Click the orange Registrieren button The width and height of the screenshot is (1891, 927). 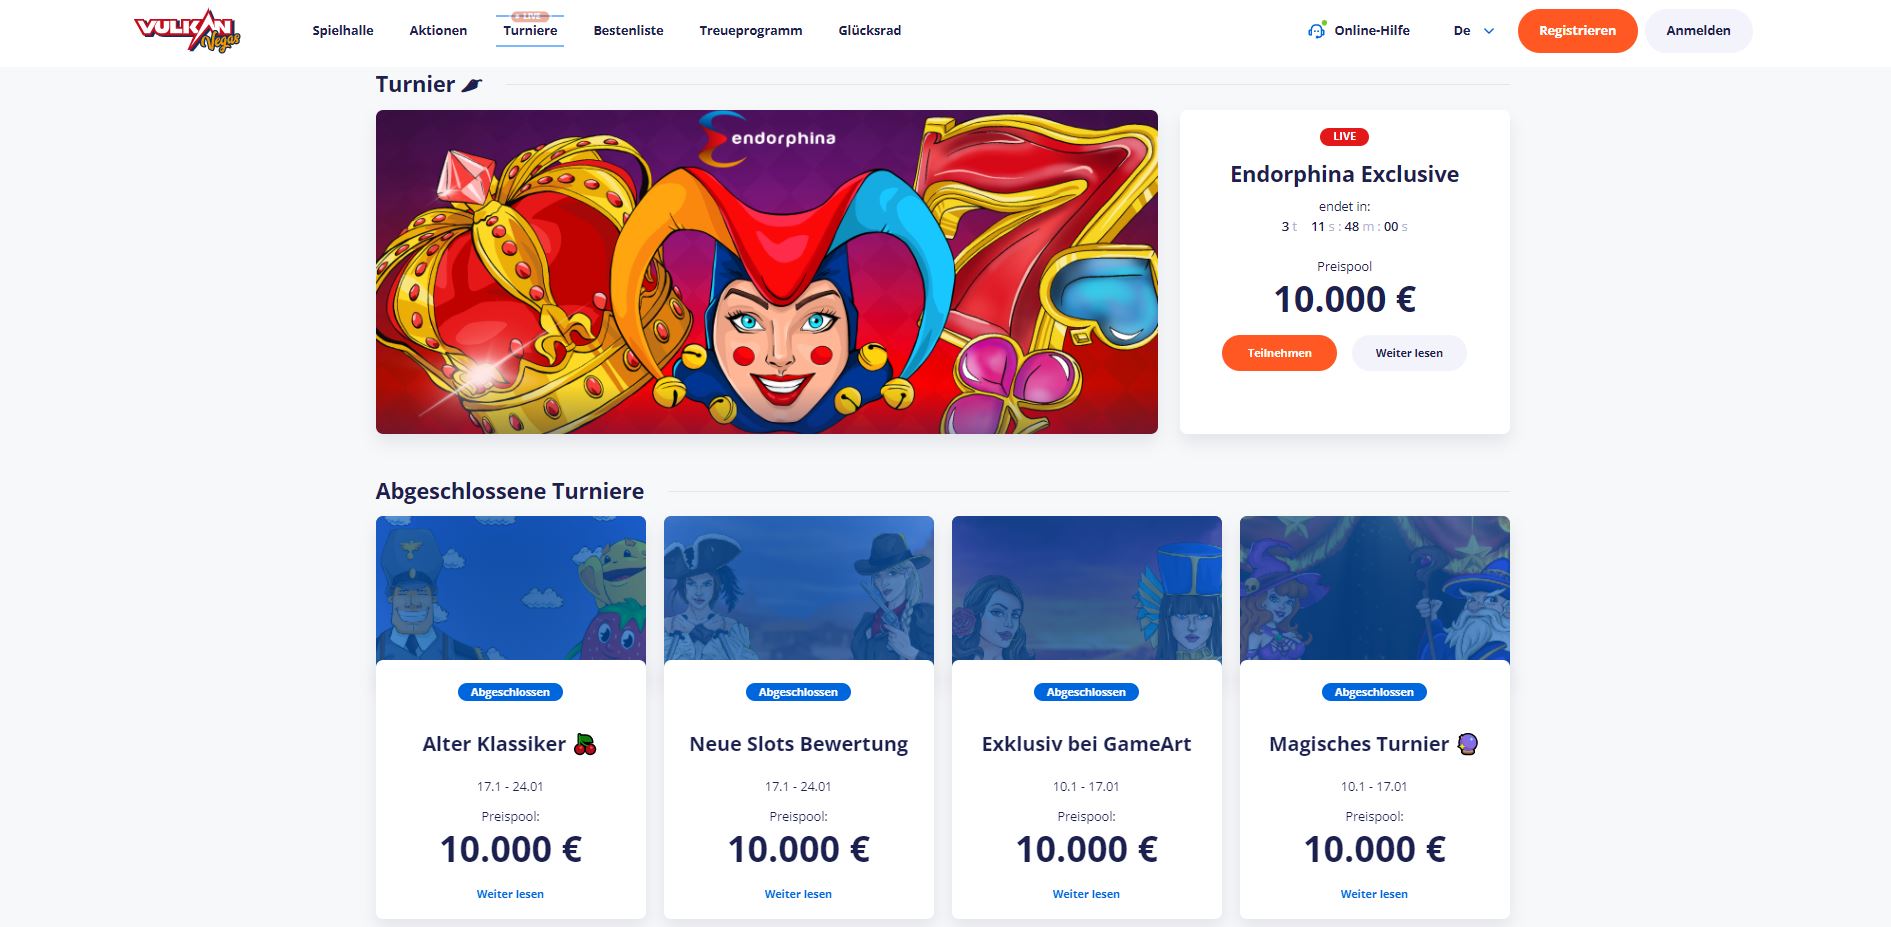pyautogui.click(x=1577, y=31)
